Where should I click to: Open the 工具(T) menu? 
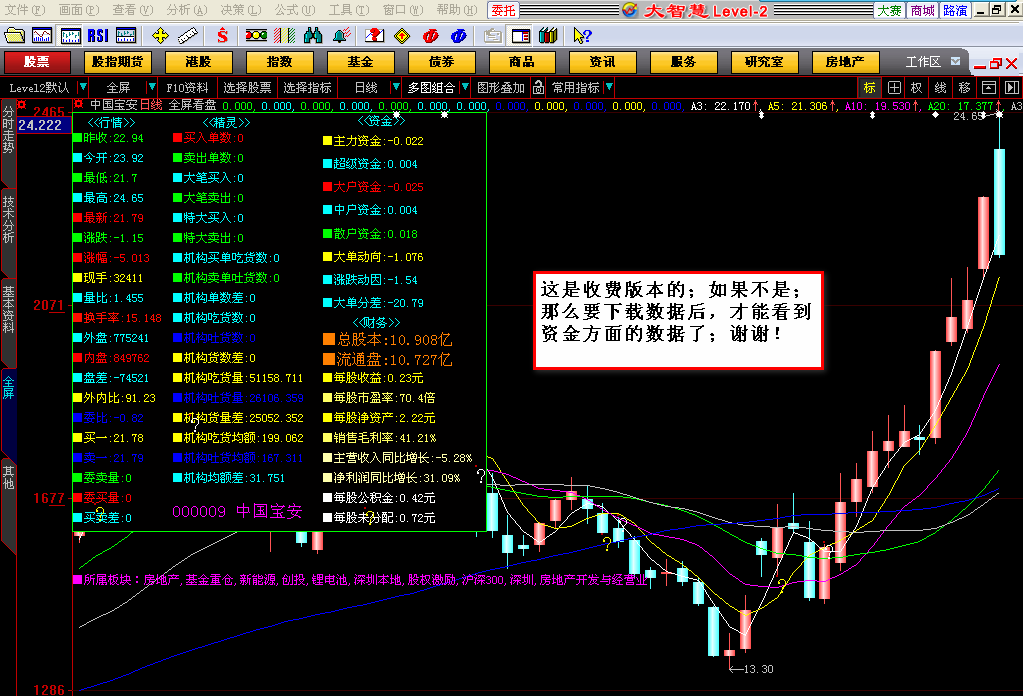pyautogui.click(x=348, y=10)
